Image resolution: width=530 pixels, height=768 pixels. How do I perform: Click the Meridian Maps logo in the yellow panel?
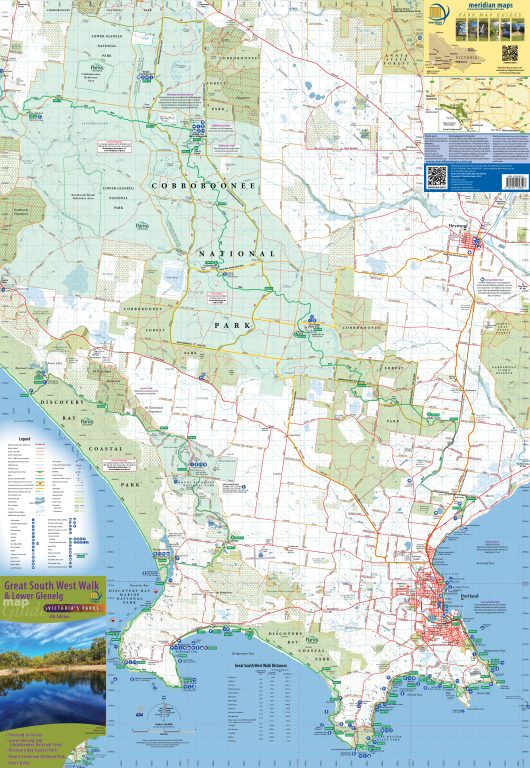tap(439, 14)
